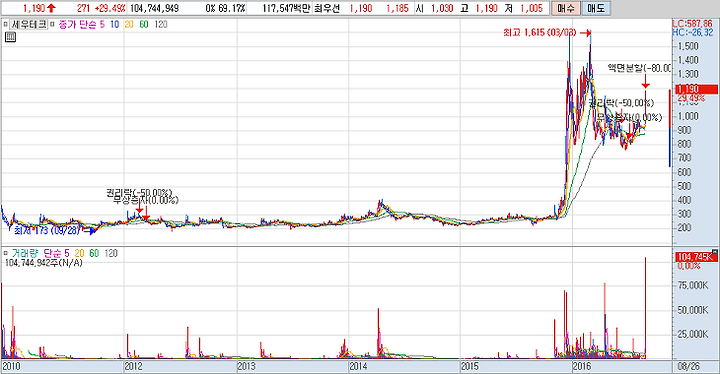720x374 pixels.
Task: Click the 종가 단순 legend label
Action: pos(77,24)
